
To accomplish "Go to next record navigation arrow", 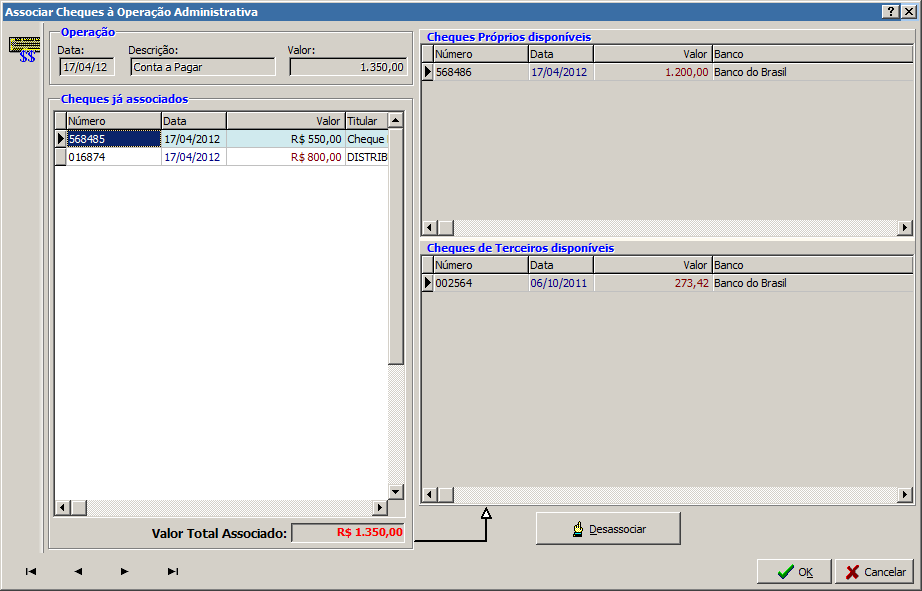I will pyautogui.click(x=125, y=572).
